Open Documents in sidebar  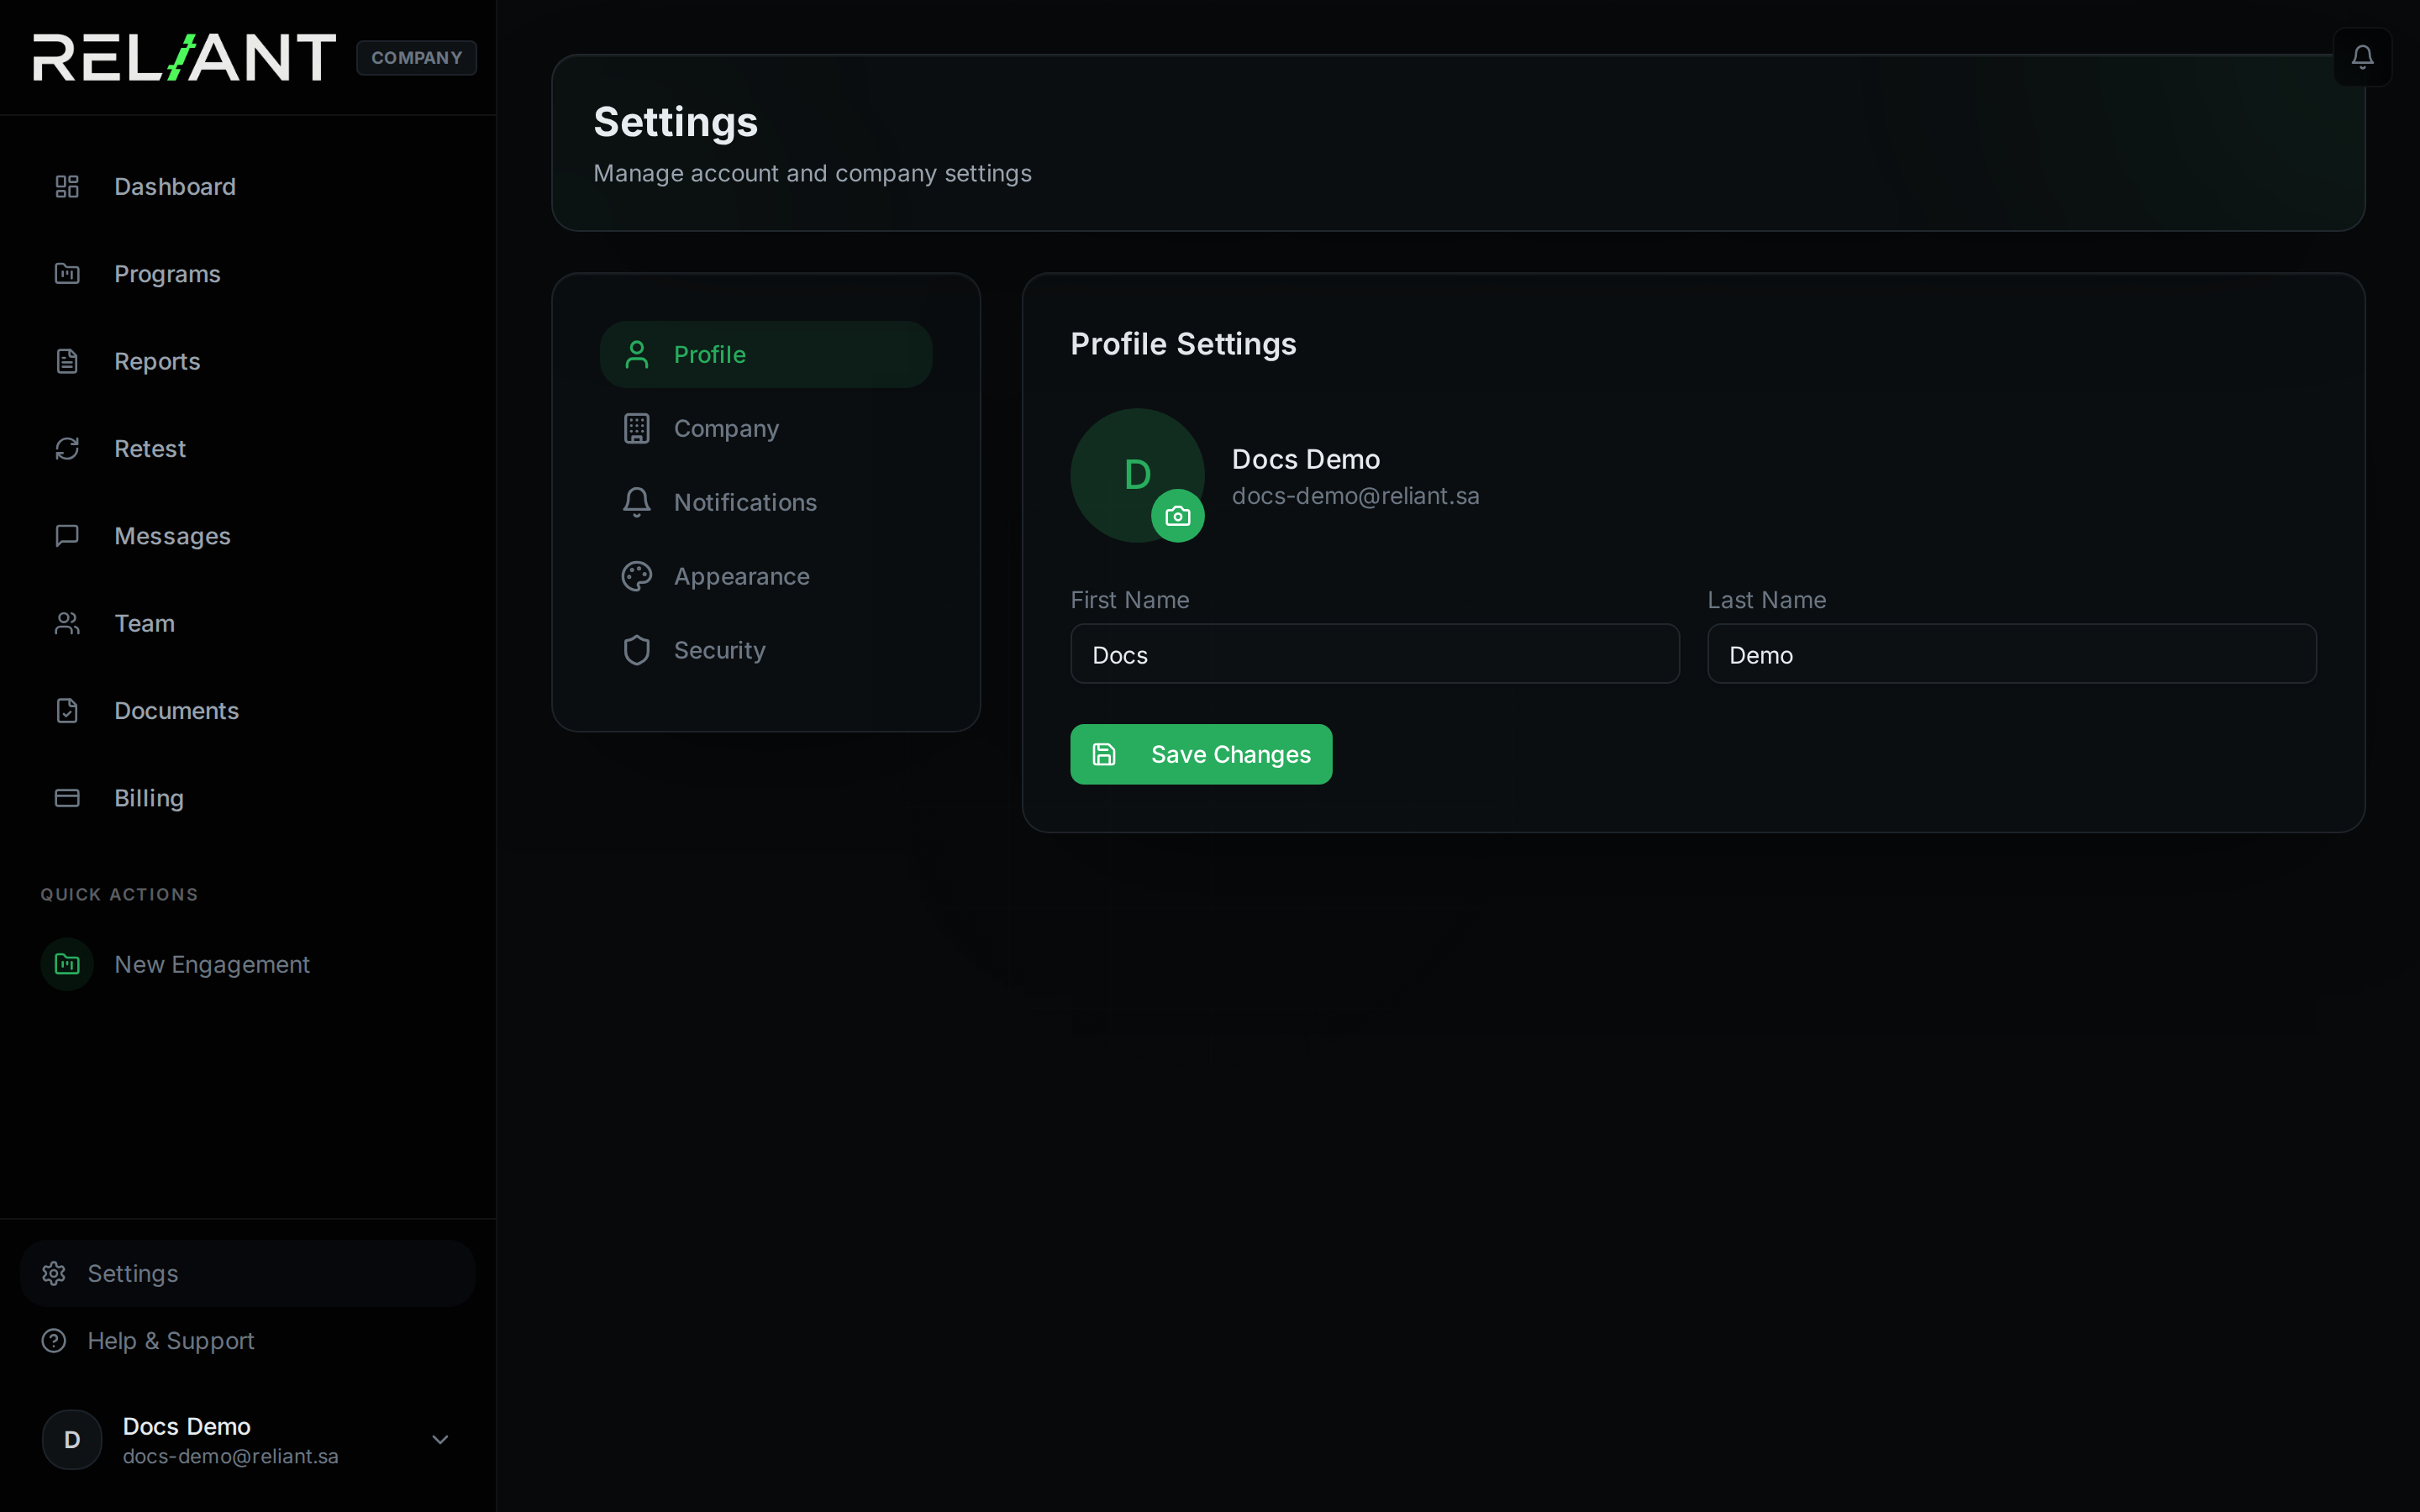pos(248,711)
